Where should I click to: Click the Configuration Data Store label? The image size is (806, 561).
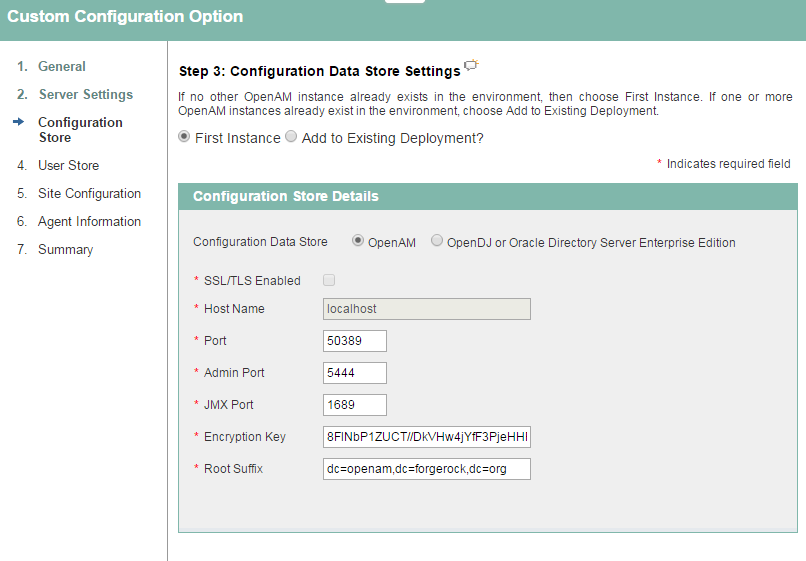[x=260, y=242]
